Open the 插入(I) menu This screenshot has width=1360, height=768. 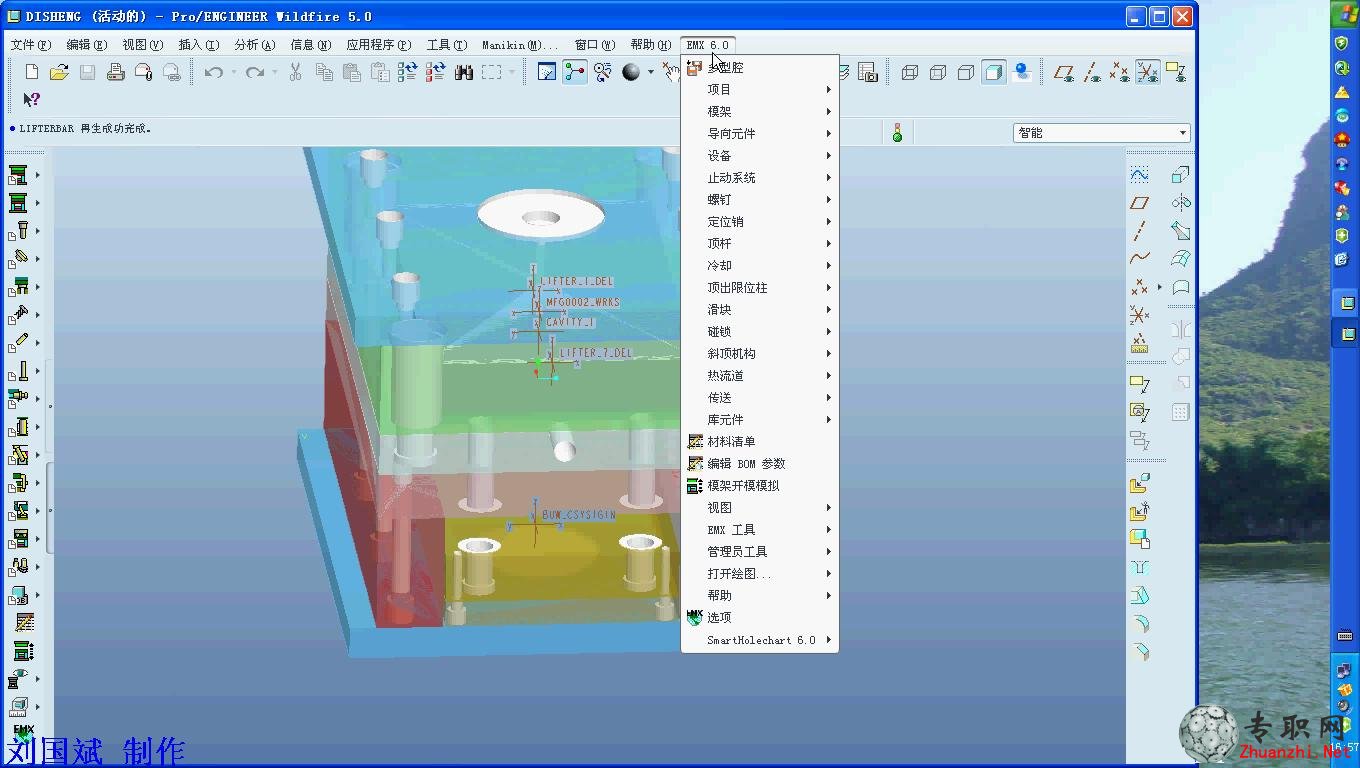point(198,45)
